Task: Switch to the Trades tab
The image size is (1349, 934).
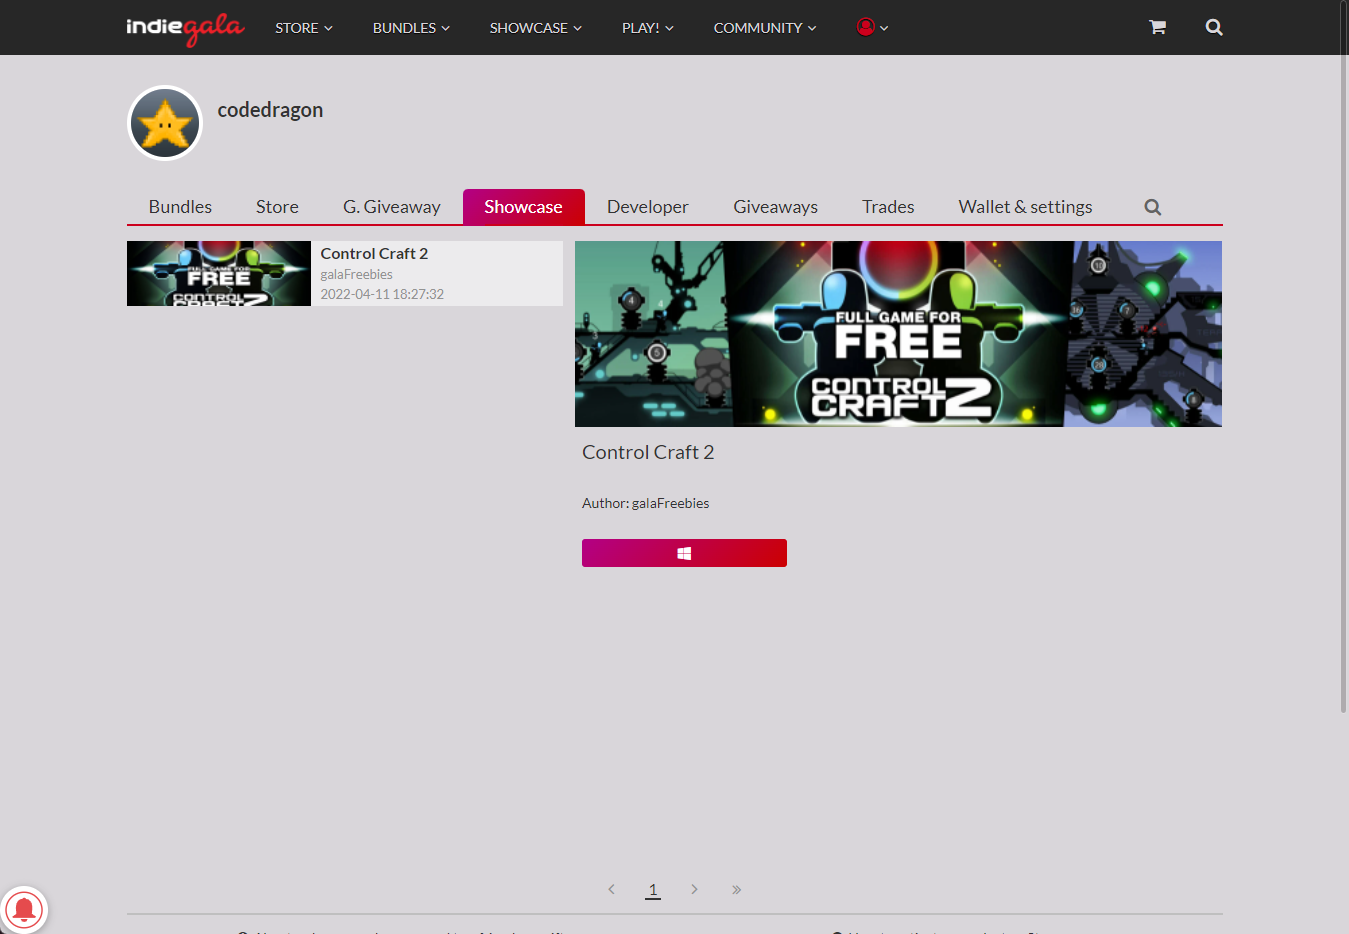Action: click(888, 207)
